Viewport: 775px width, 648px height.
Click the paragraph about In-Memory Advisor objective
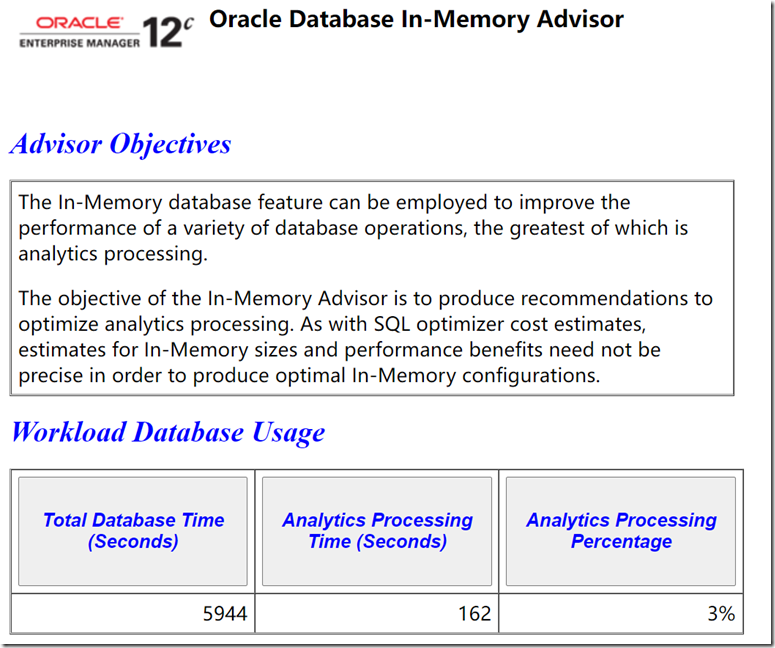(x=365, y=337)
